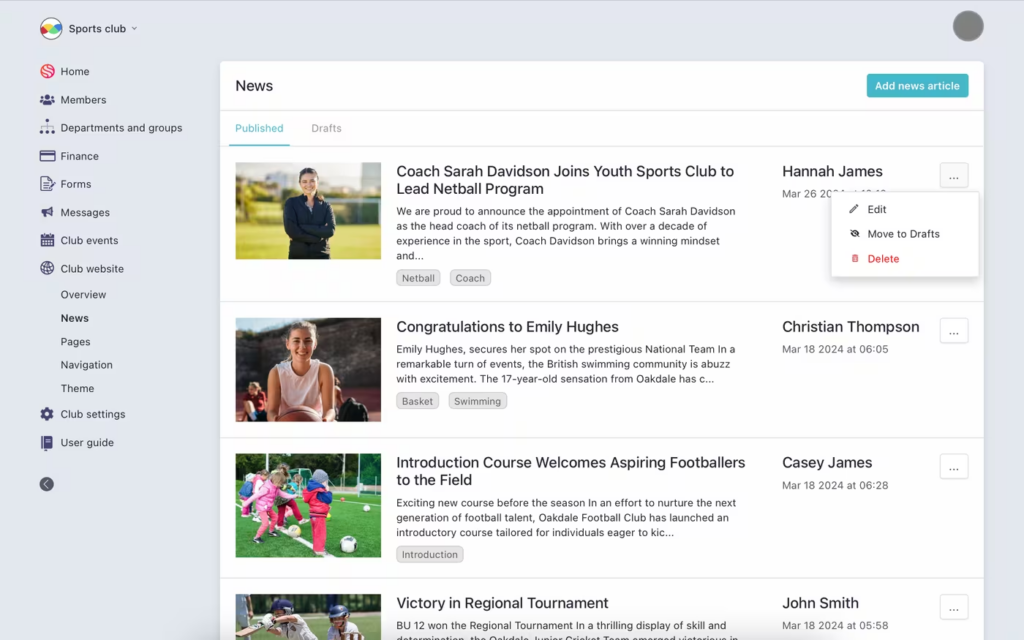Open Introduction Course Welcomes Aspiring Footballers title

coord(571,471)
